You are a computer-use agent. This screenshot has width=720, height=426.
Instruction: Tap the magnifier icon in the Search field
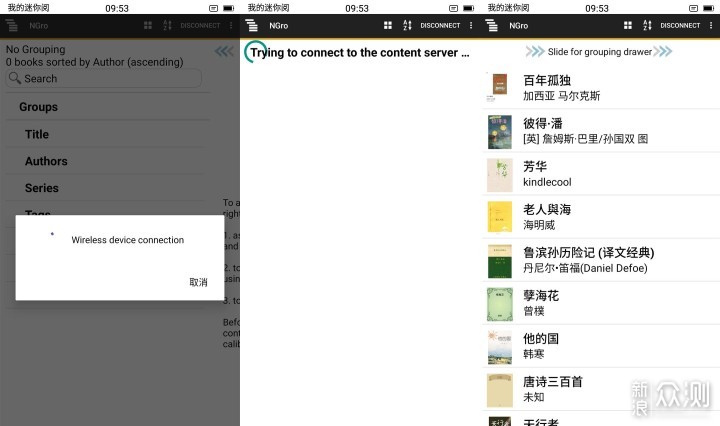pyautogui.click(x=15, y=78)
